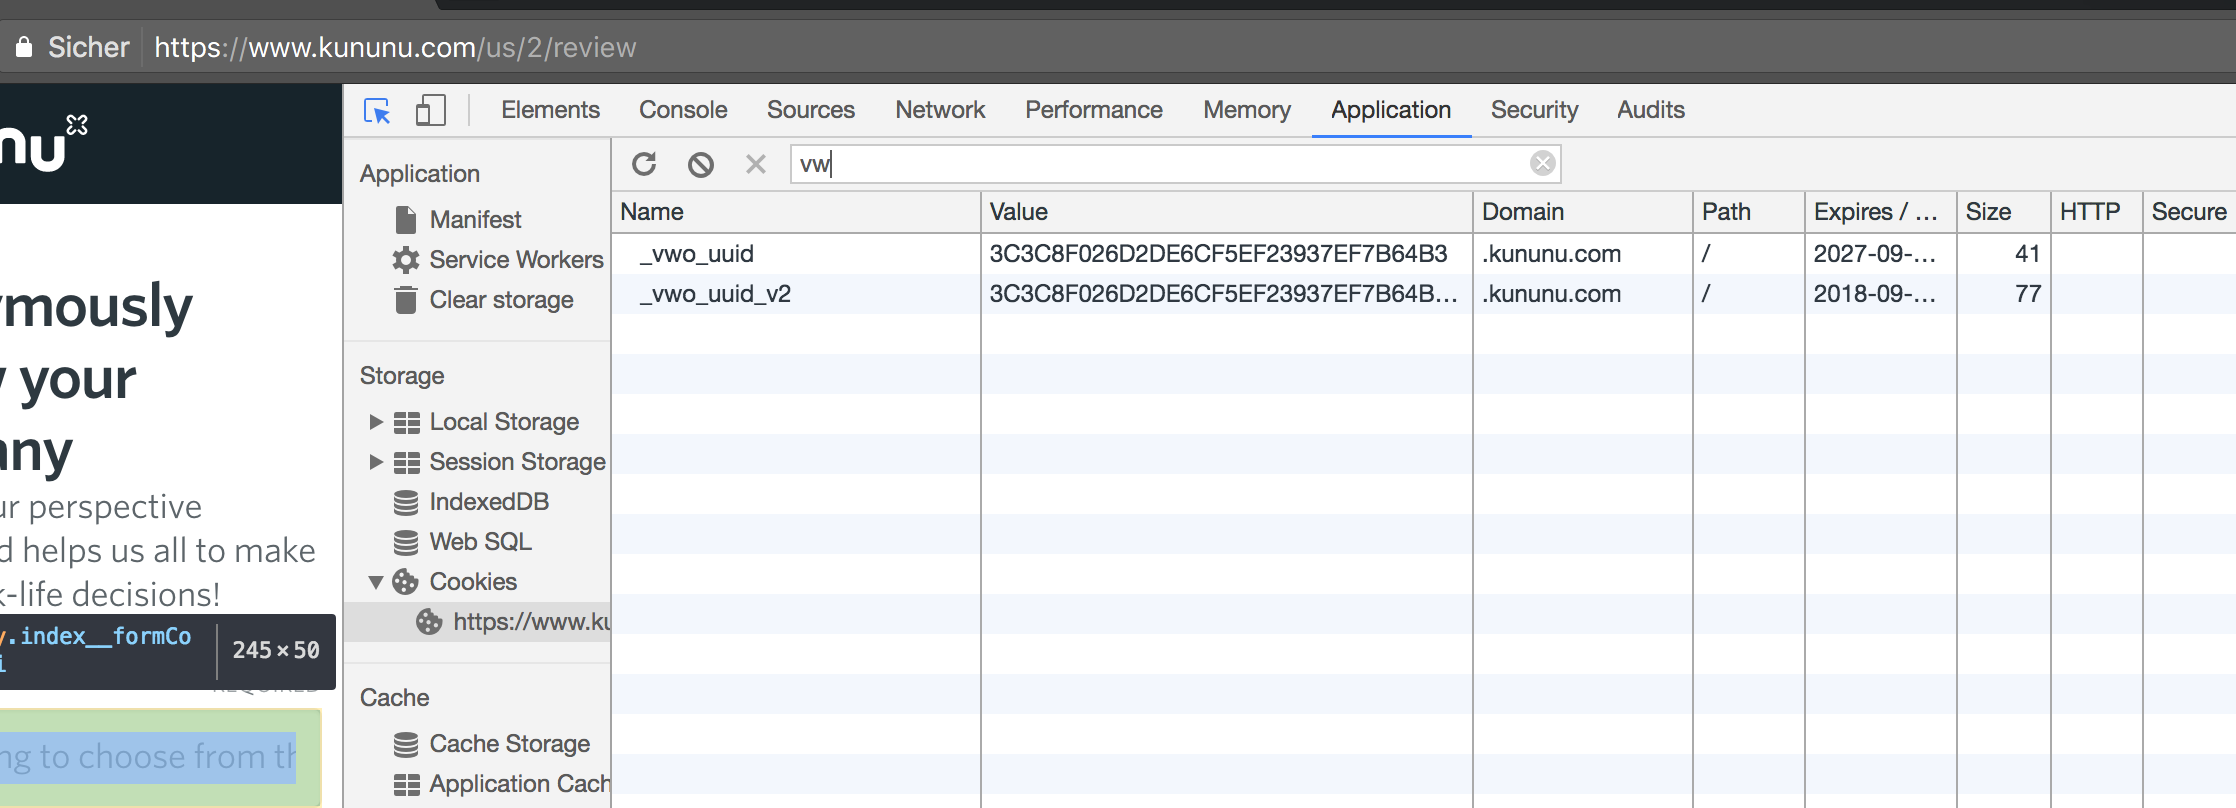Image resolution: width=2236 pixels, height=808 pixels.
Task: Switch to the Network tab
Action: click(x=940, y=110)
